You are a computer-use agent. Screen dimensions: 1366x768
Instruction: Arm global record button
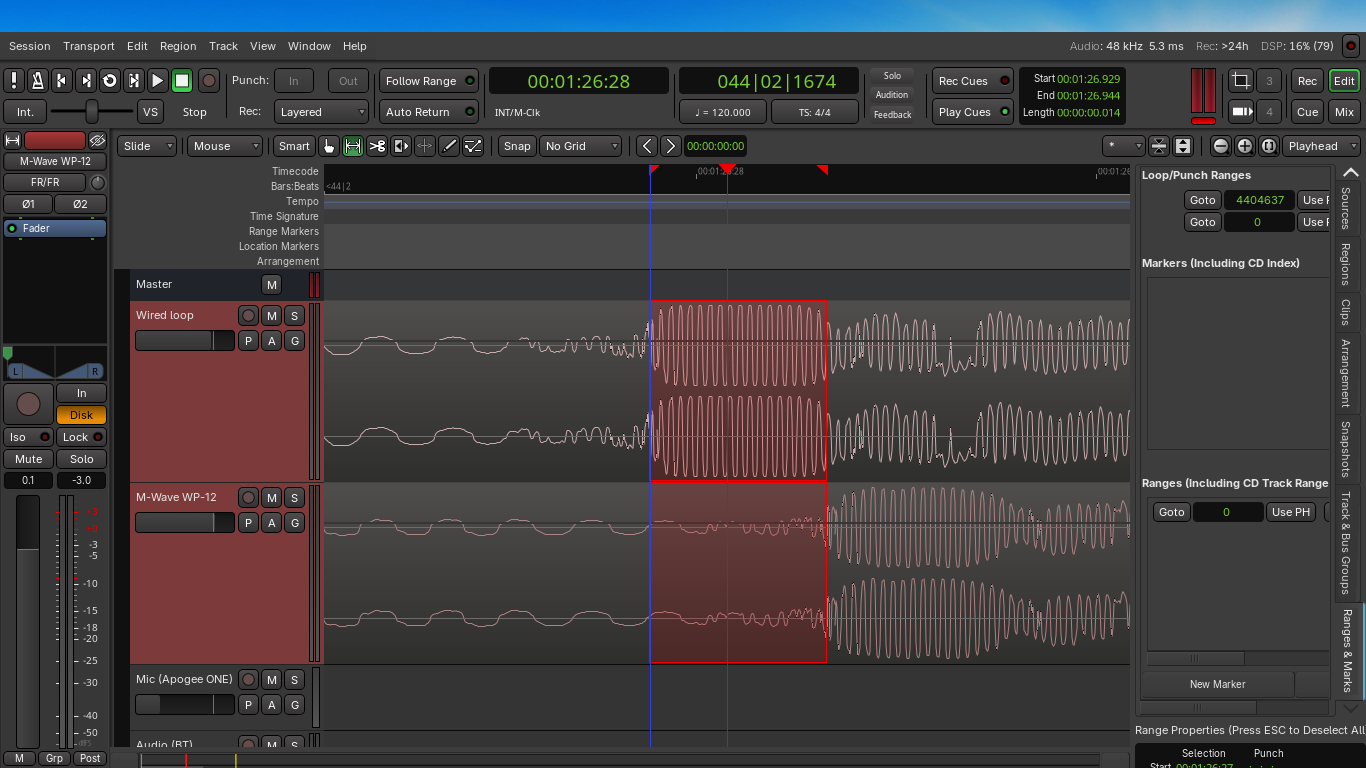[x=209, y=81]
